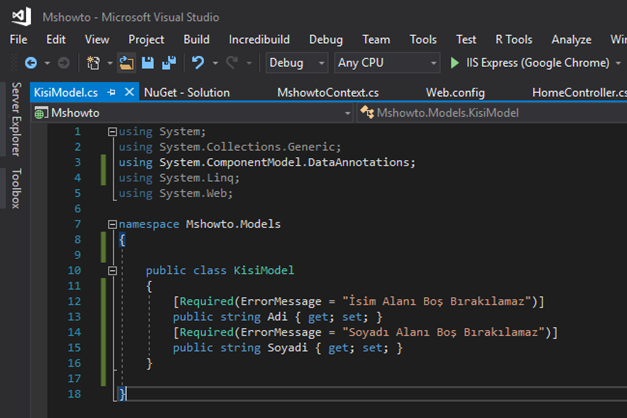Click the KisiModel class icon in navigation bar

[367, 112]
